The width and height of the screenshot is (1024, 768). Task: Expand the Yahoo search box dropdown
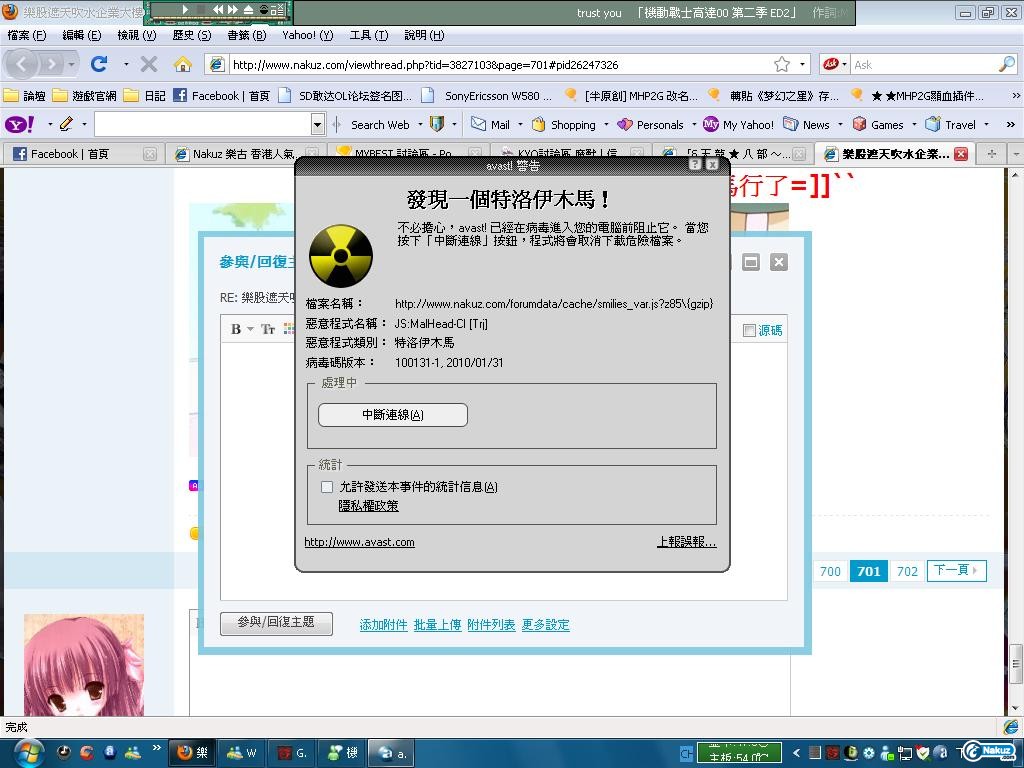[x=318, y=124]
